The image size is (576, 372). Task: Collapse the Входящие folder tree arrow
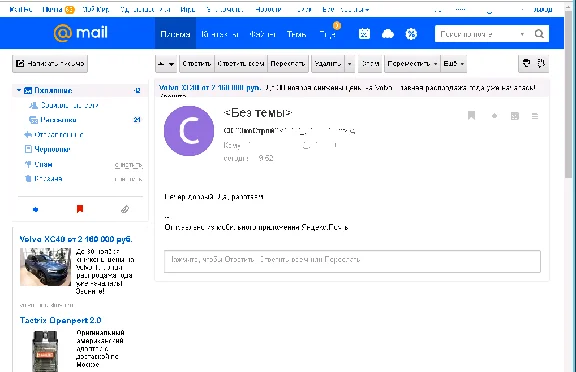(19, 90)
